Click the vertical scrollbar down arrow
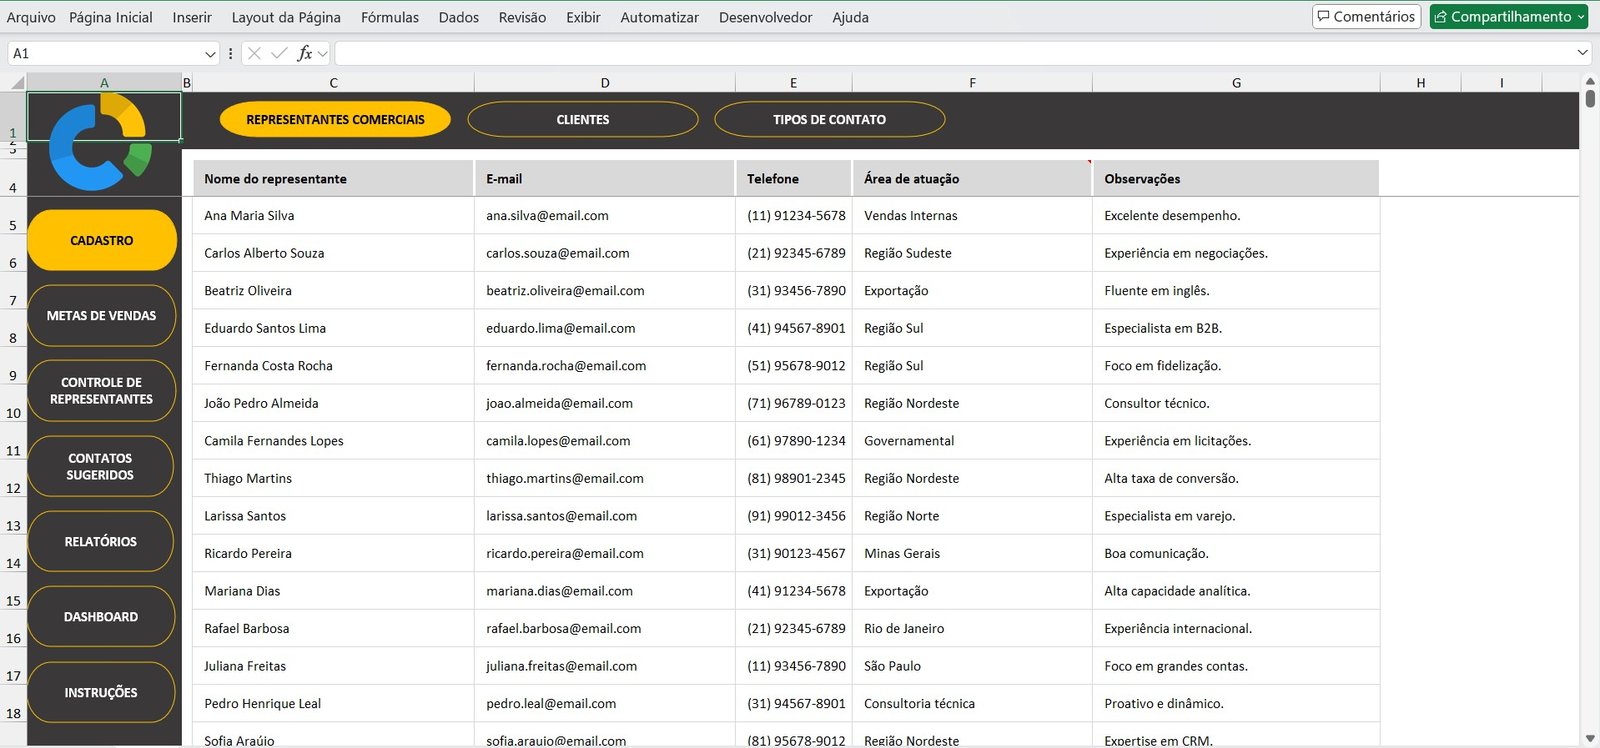1600x748 pixels. pos(1590,739)
